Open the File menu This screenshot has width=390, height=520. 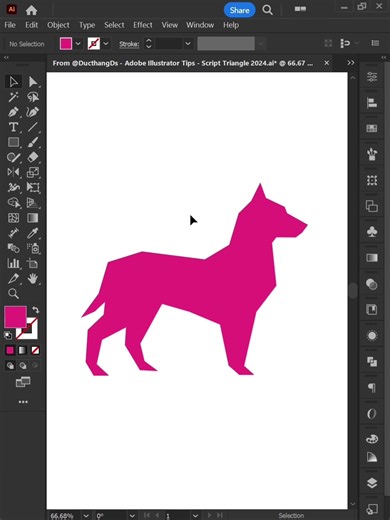[x=10, y=25]
